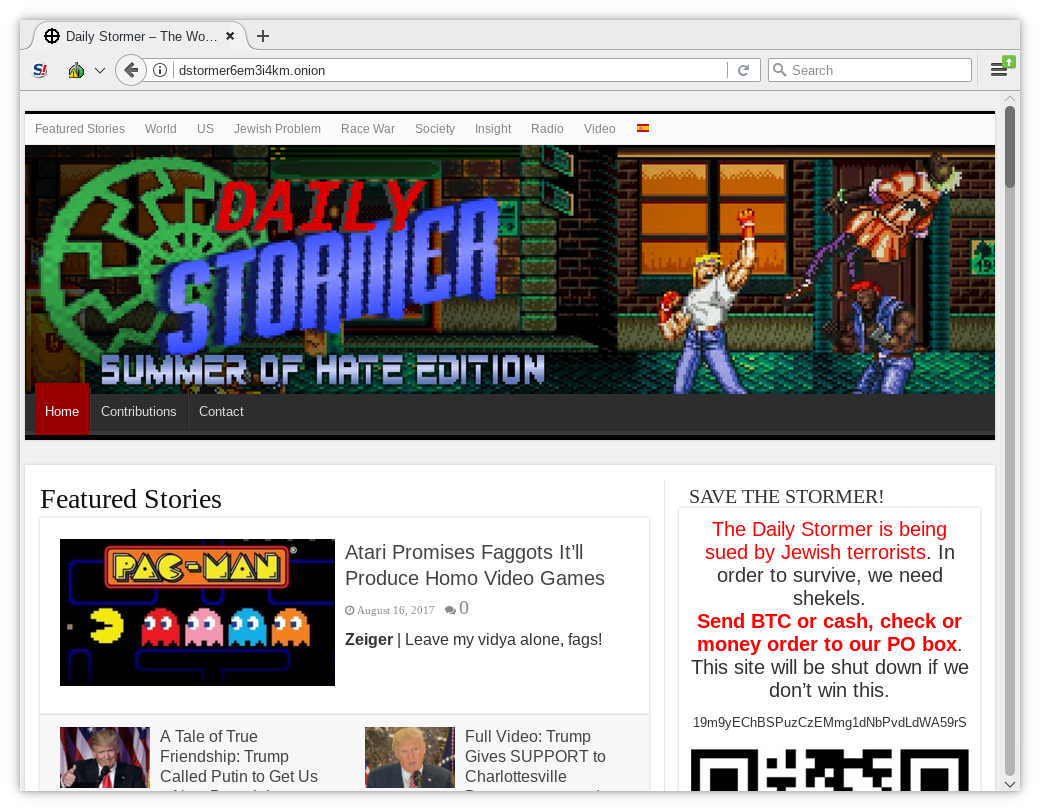Open the World navigation section

tap(160, 128)
